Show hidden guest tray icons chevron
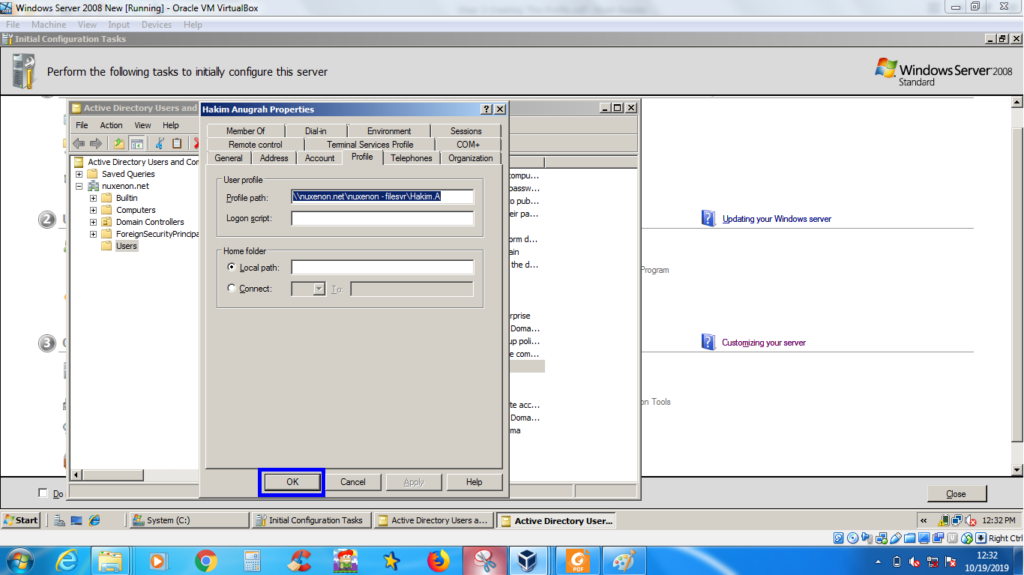Viewport: 1024px width, 575px height. point(923,520)
